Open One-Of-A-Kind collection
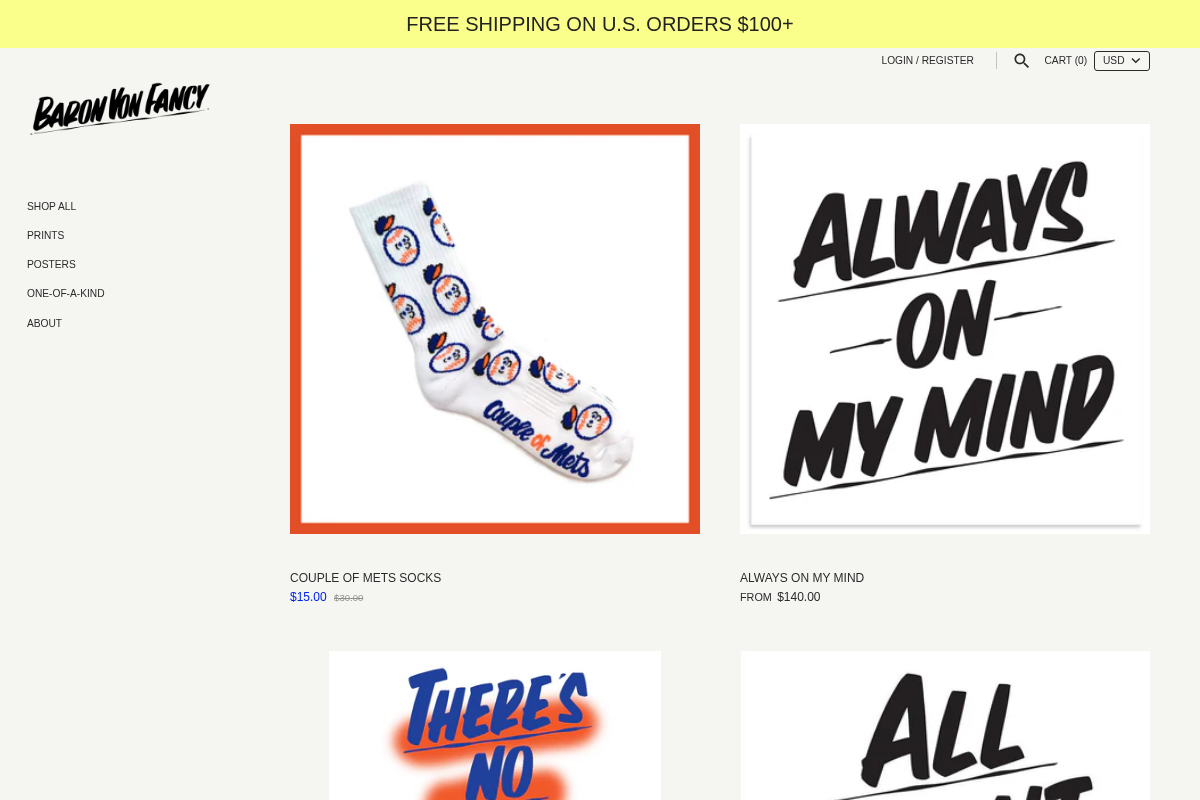The image size is (1200, 800). tap(65, 294)
